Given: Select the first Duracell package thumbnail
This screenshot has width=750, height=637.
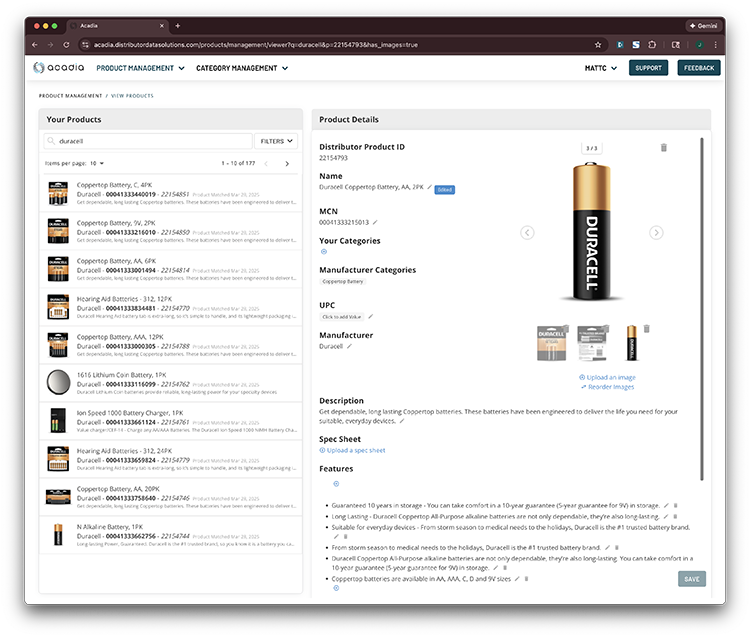Looking at the screenshot, I should [x=551, y=343].
